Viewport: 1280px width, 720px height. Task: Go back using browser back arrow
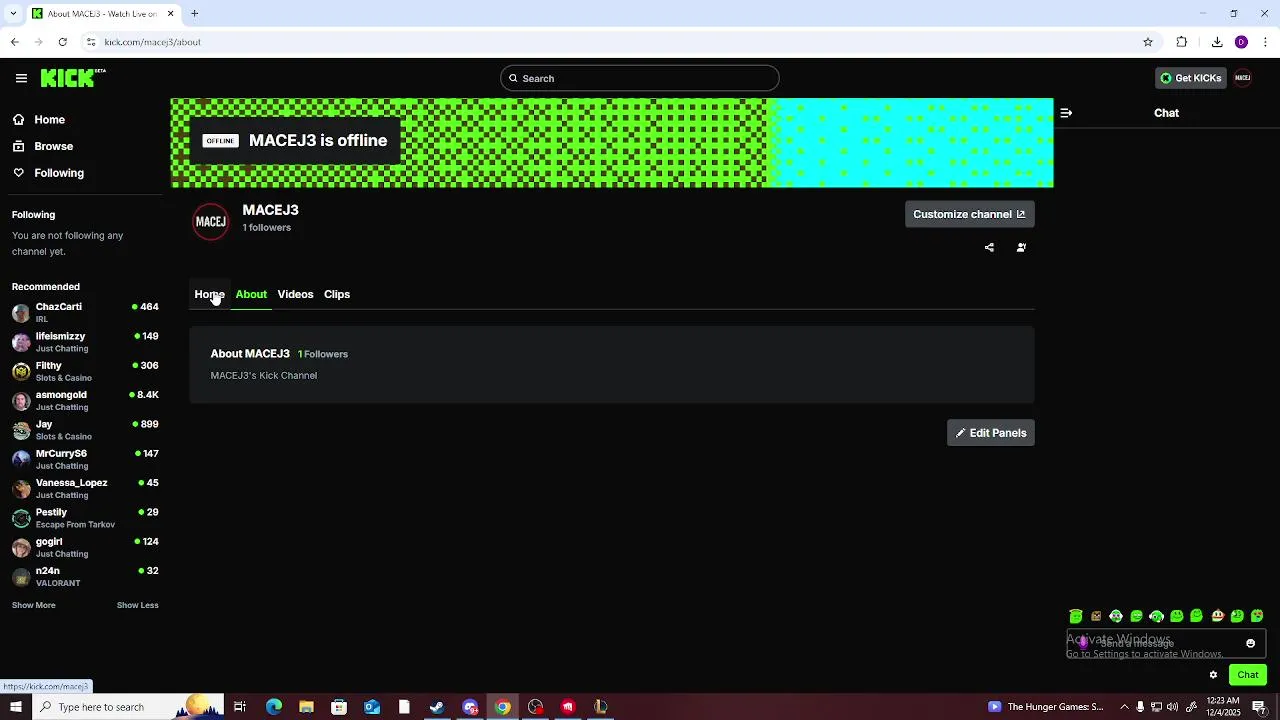(x=14, y=42)
